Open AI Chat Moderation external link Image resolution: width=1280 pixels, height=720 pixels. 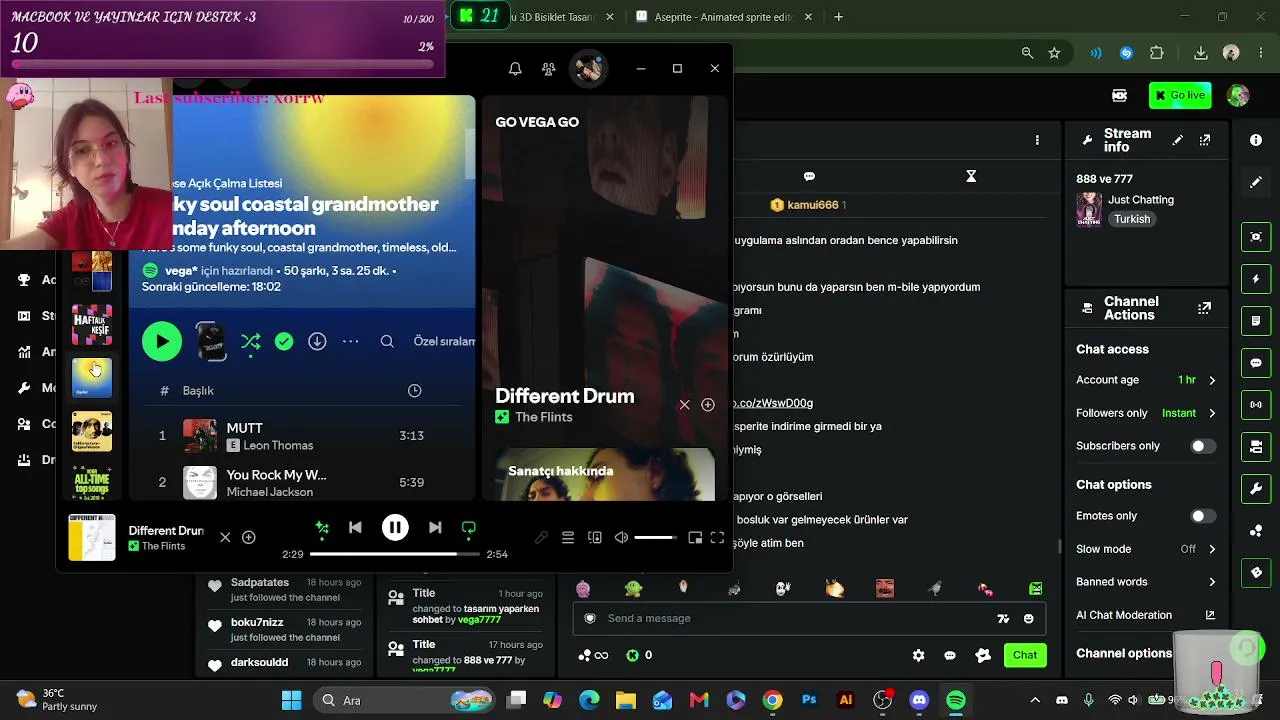1210,615
